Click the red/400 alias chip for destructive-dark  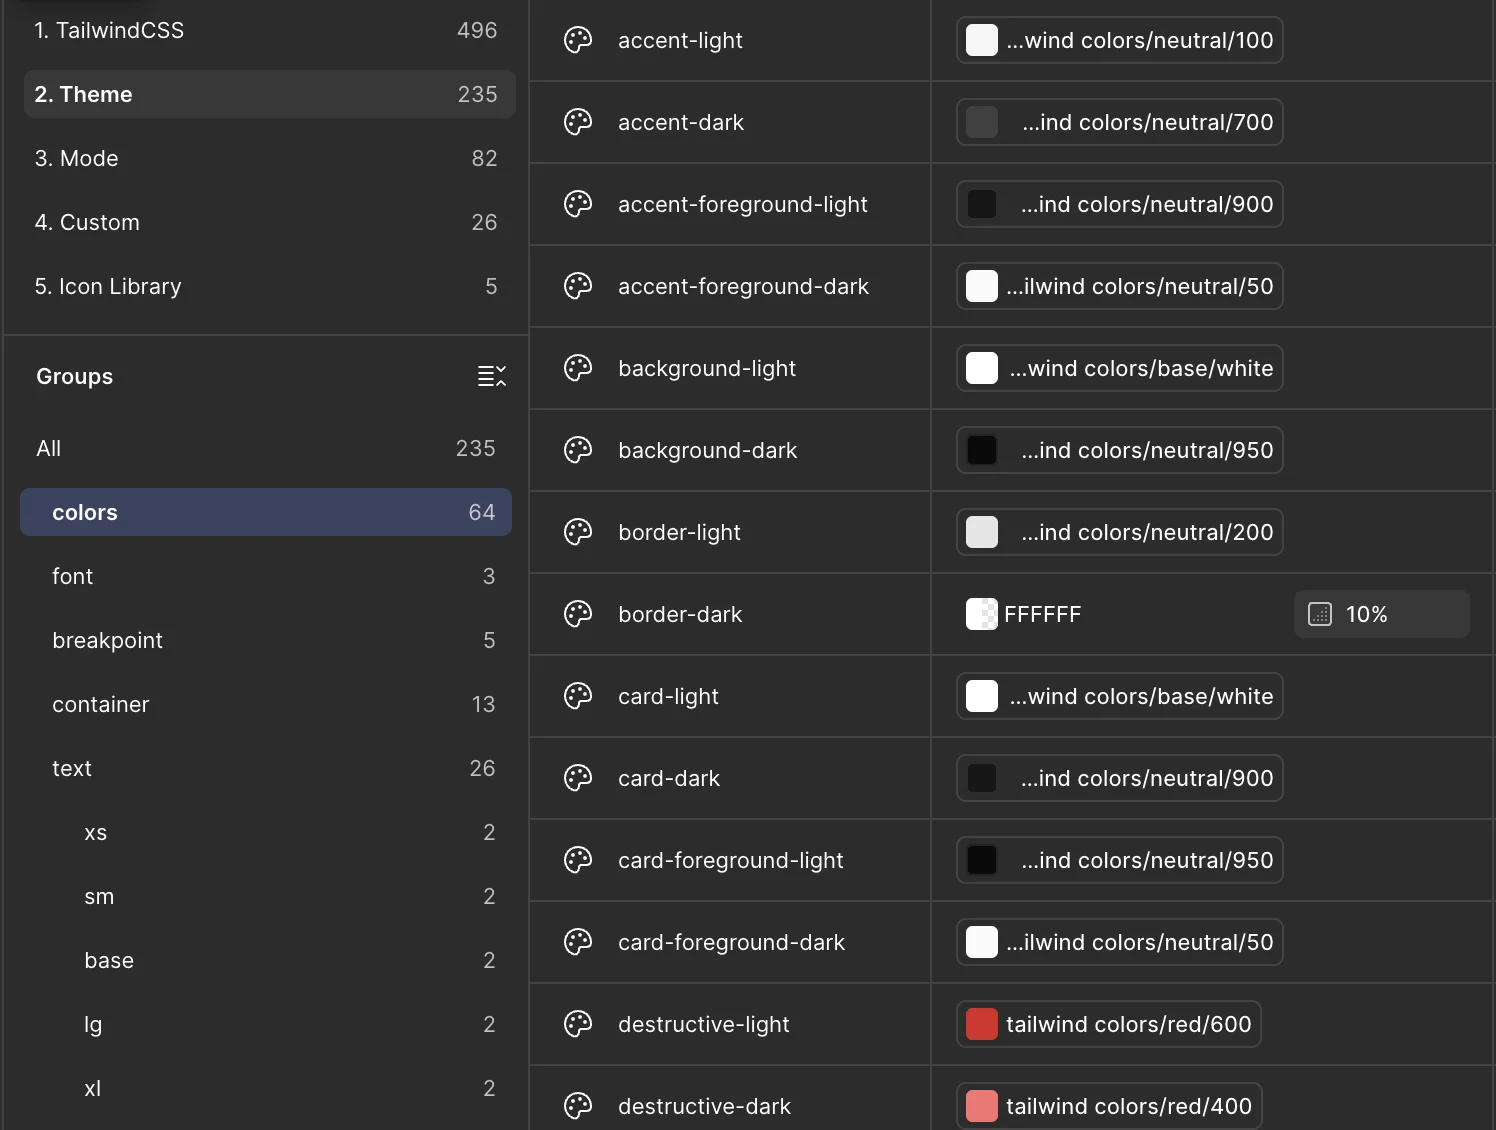pyautogui.click(x=1108, y=1106)
